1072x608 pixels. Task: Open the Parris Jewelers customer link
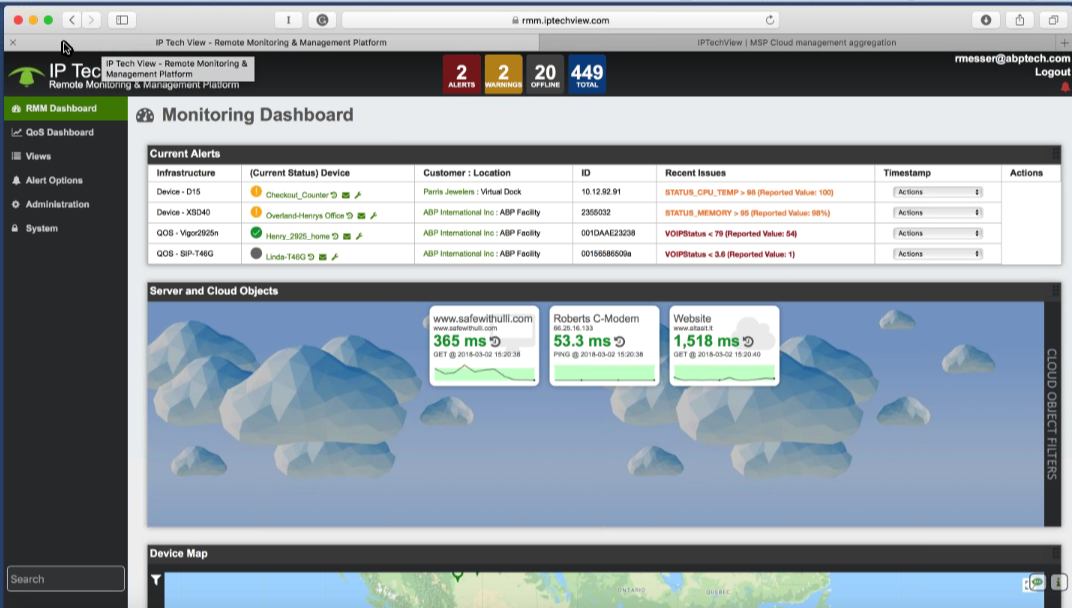click(448, 192)
